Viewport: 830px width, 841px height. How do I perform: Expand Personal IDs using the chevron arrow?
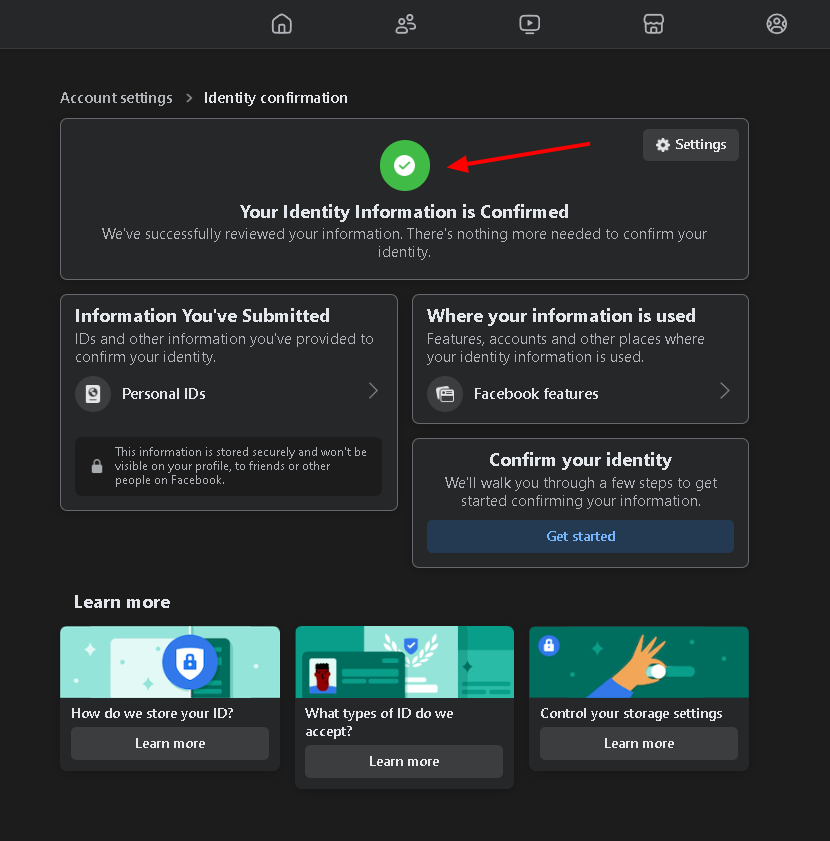[x=373, y=391]
